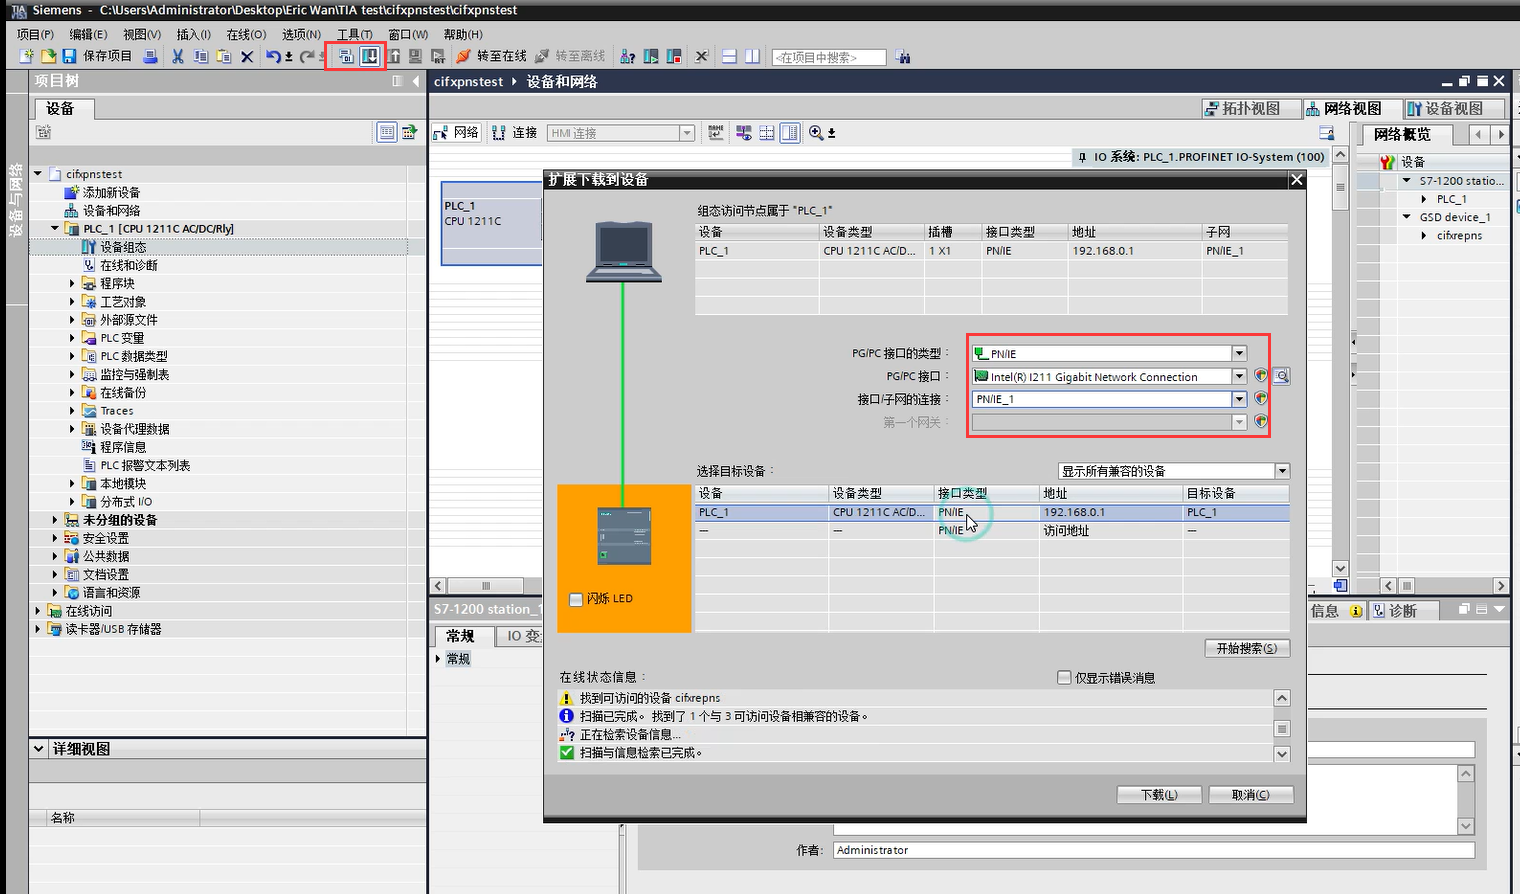Viewport: 1520px width, 894px height.
Task: Click the undo arrow icon
Action: coord(272,56)
